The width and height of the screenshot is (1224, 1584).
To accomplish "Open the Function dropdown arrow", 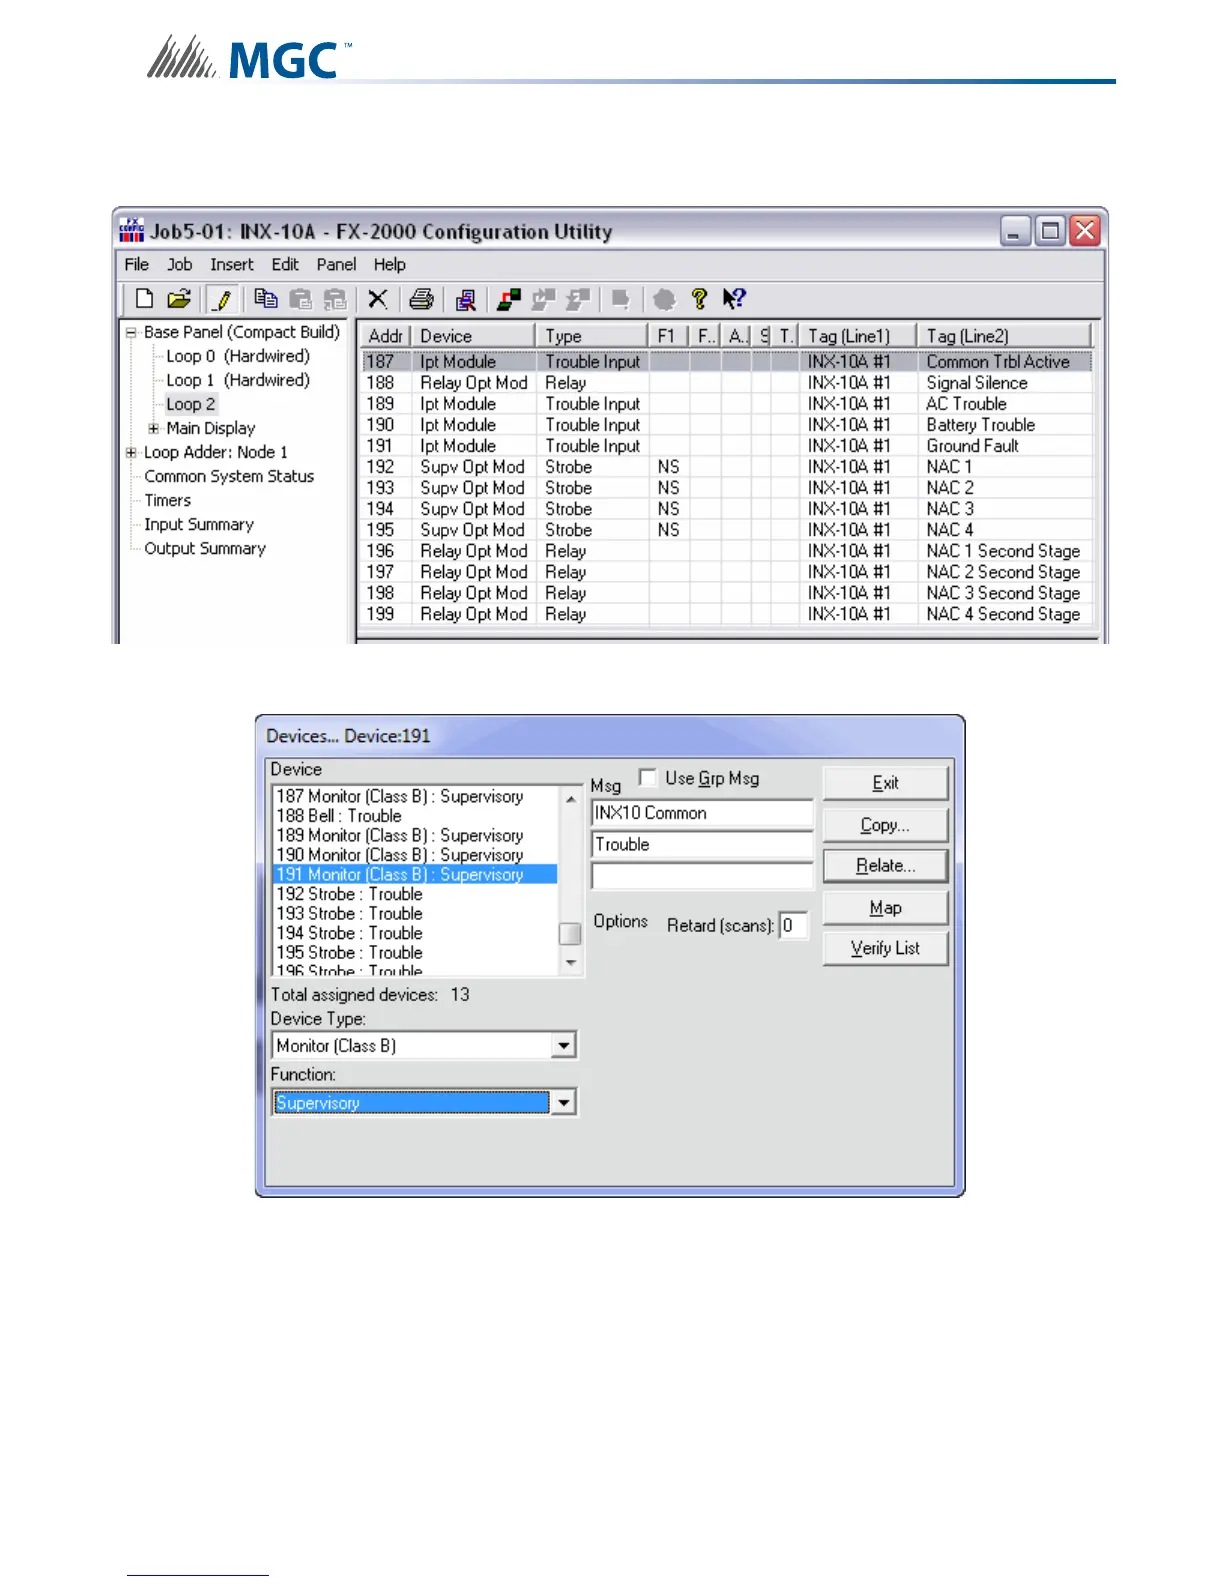I will click(564, 1103).
